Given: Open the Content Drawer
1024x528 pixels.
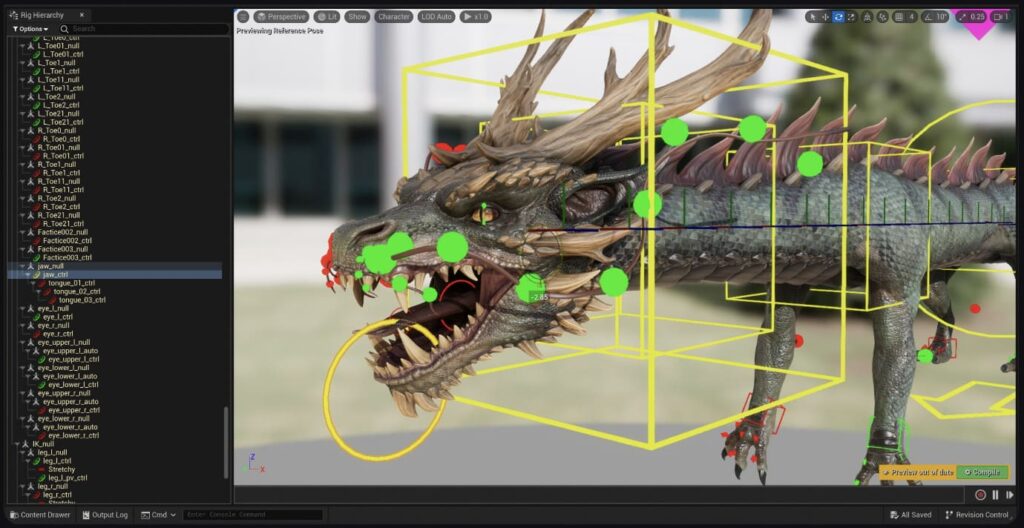Looking at the screenshot, I should click(x=40, y=515).
